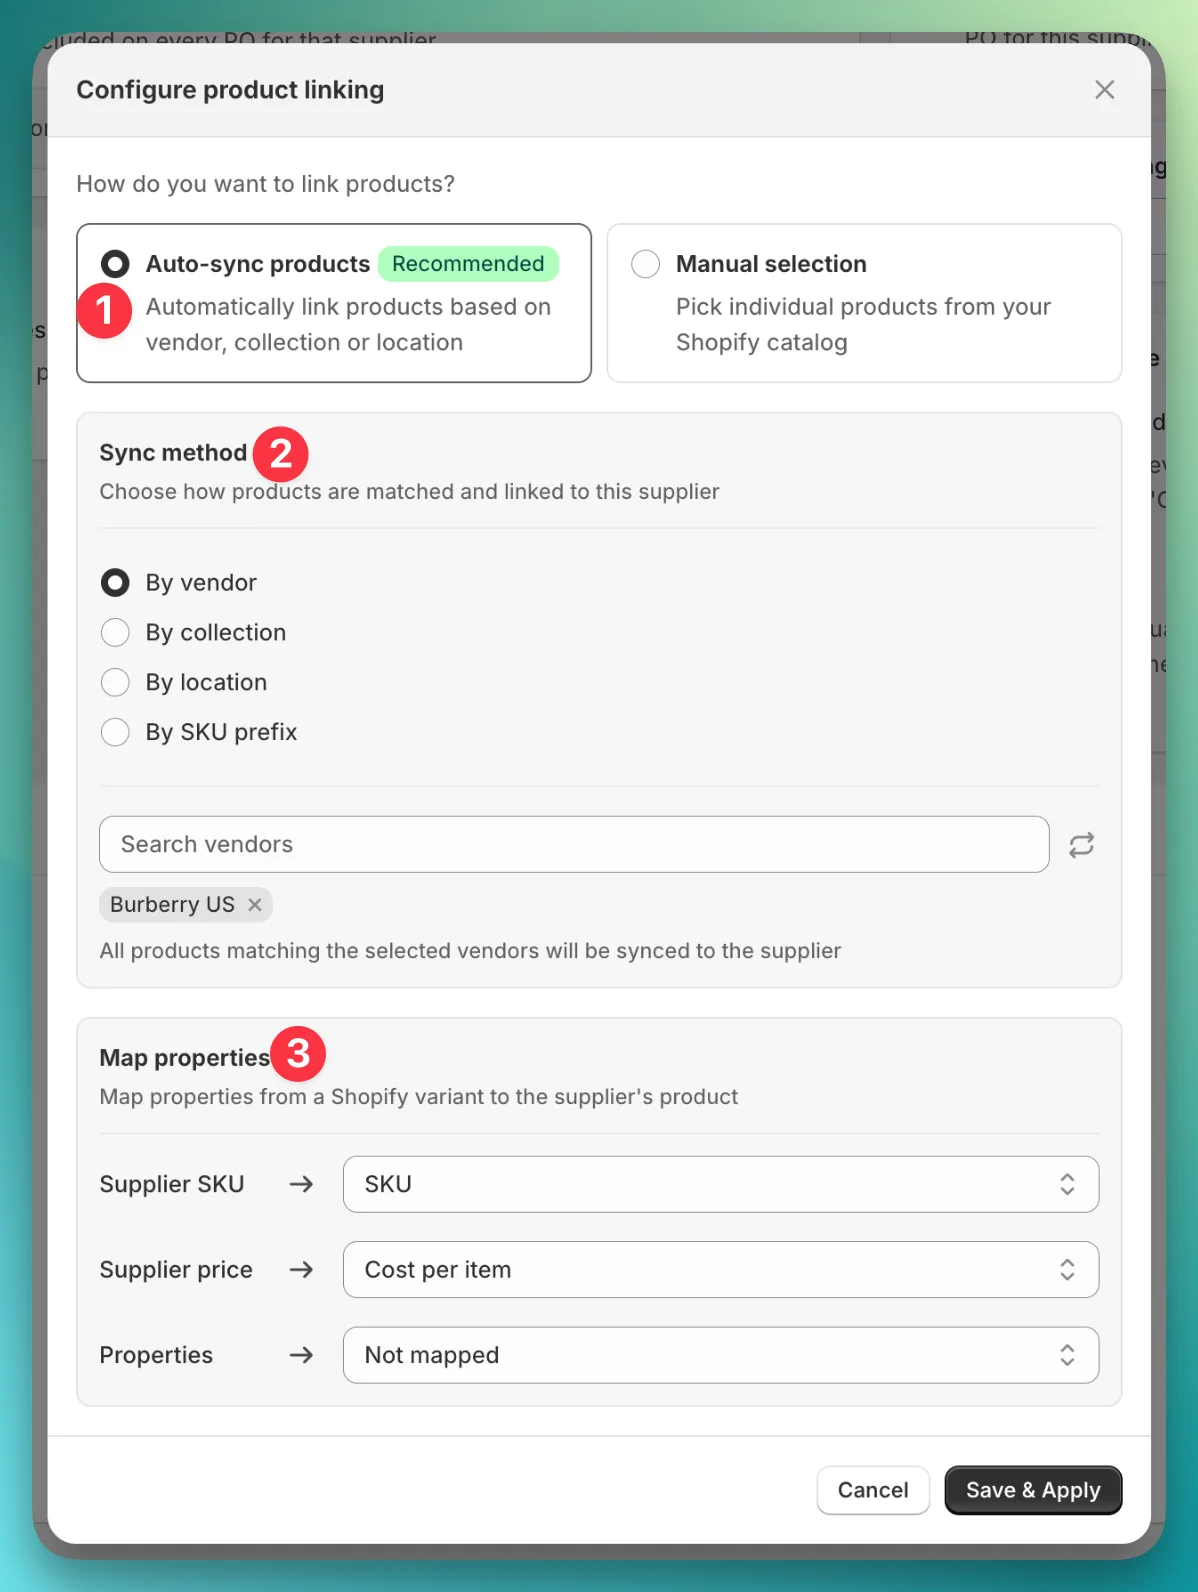Click the red numbered badge on Sync method

281,454
